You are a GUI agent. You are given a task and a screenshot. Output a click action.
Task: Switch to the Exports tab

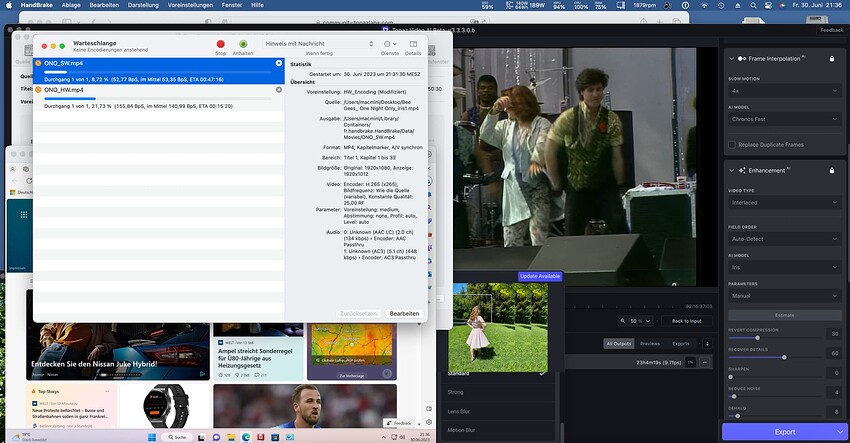tap(681, 344)
